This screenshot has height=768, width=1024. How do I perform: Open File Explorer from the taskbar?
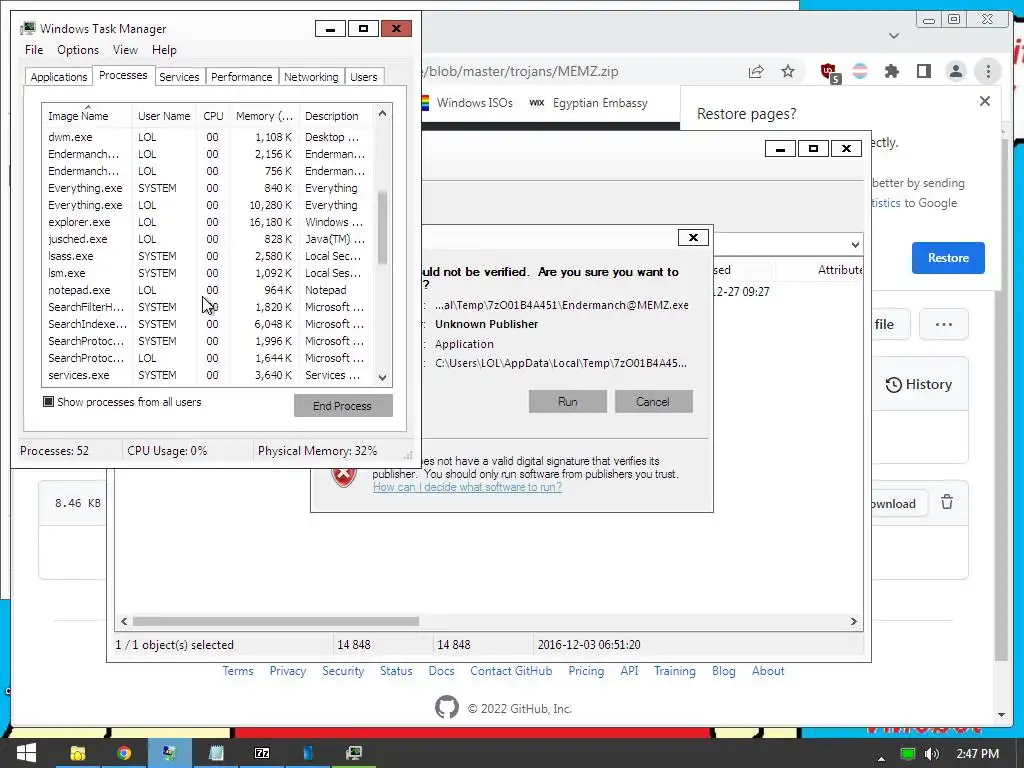78,753
